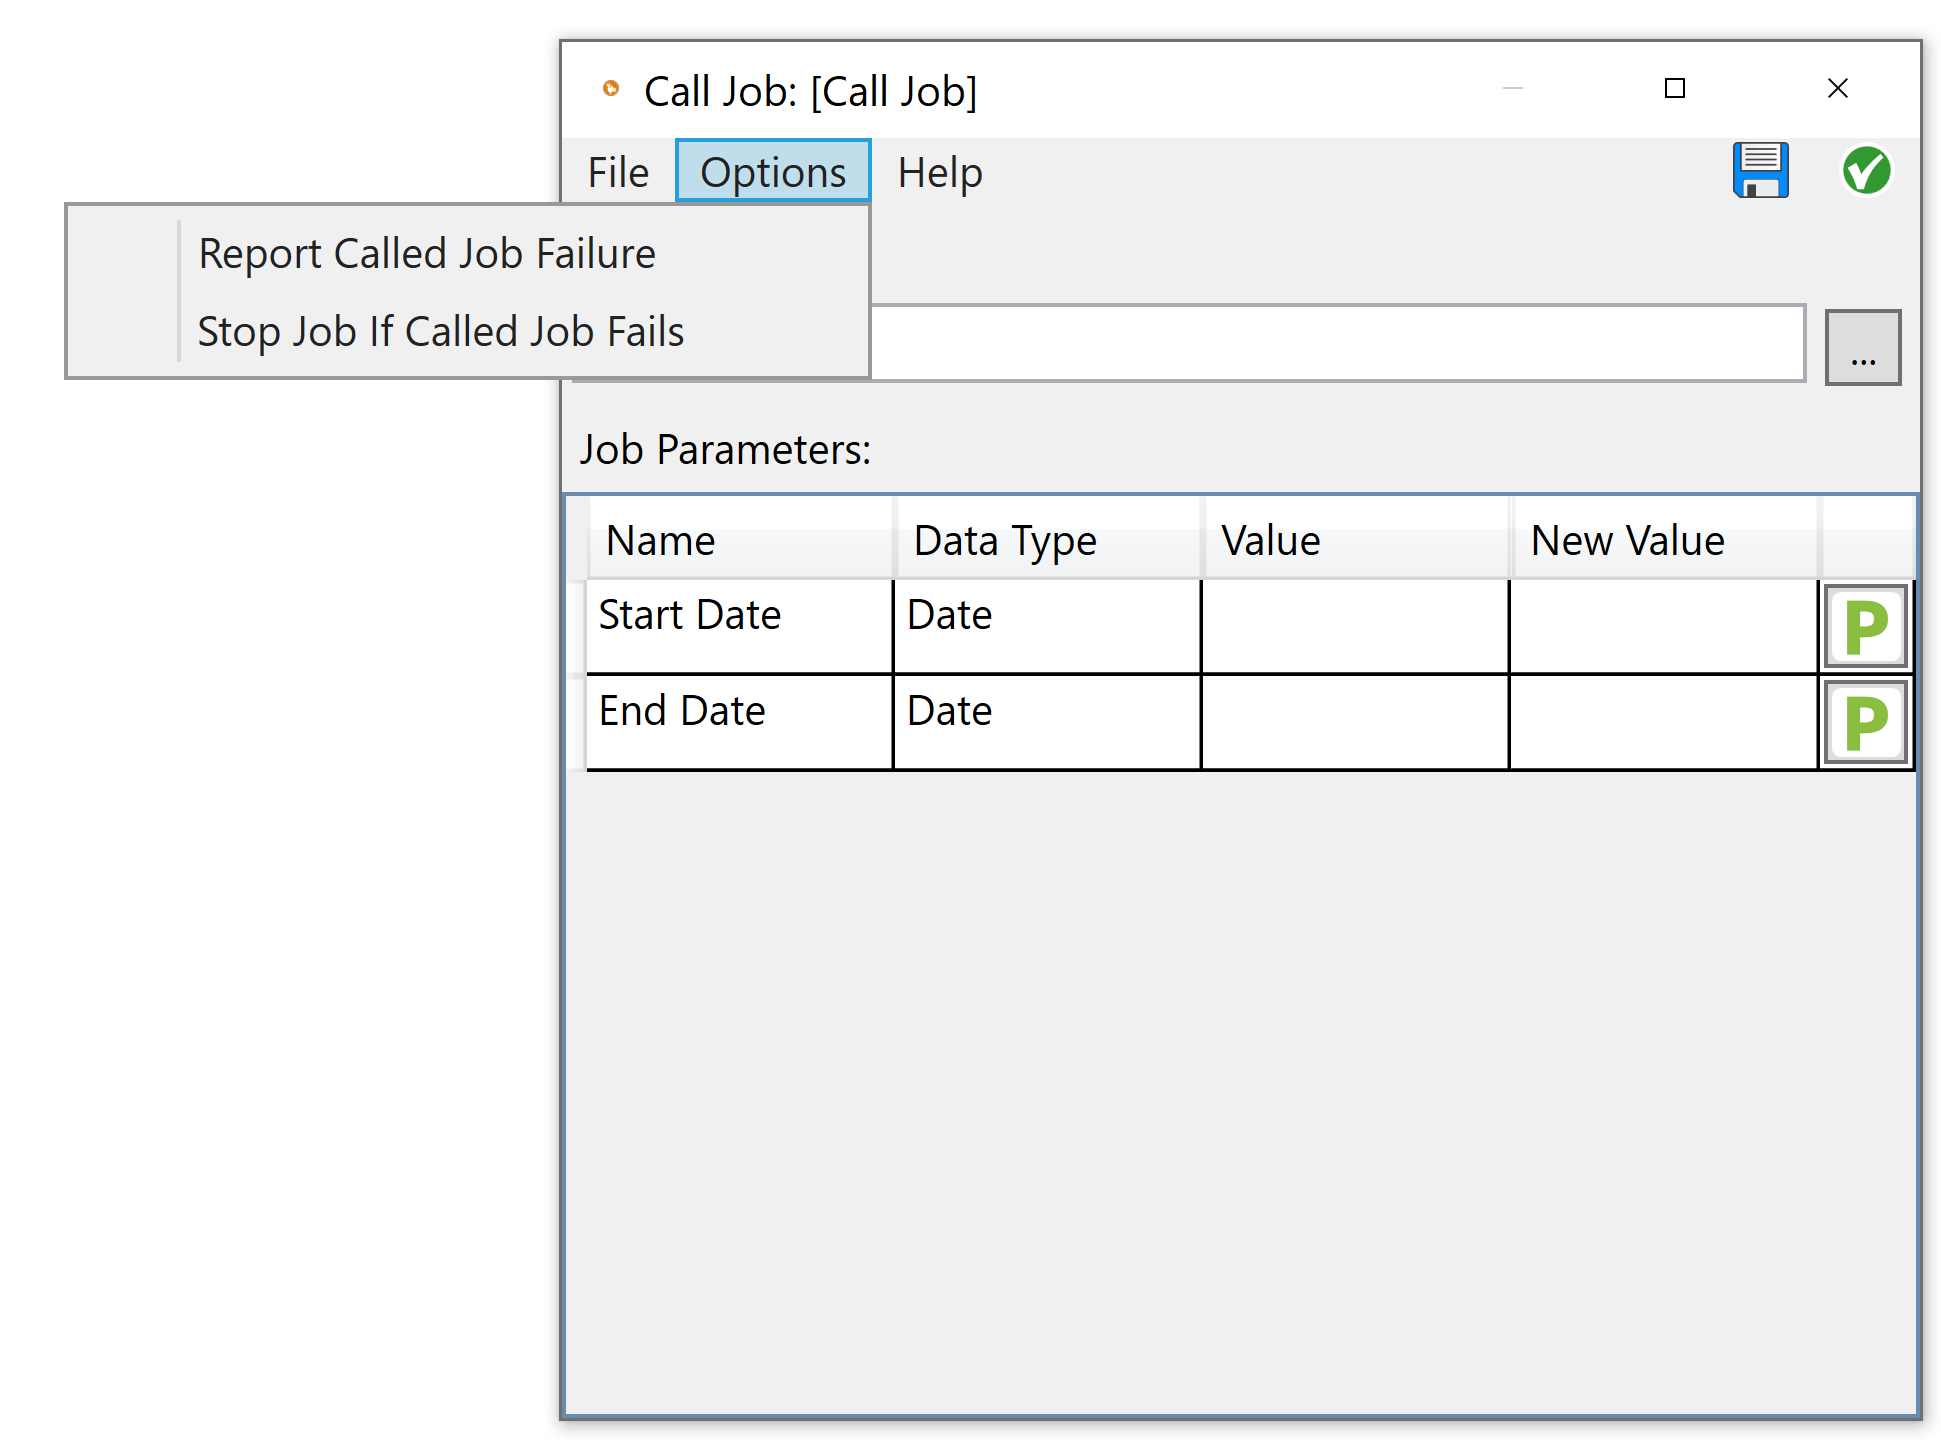Screen dimensions: 1941x1447
Task: Open the Options menu
Action: (x=772, y=171)
